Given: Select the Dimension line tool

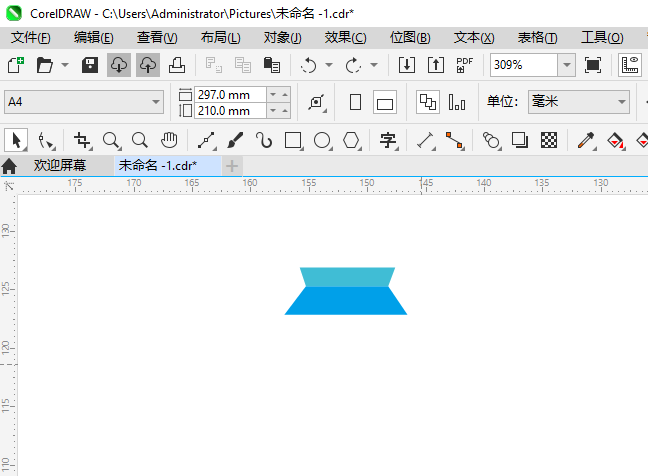Looking at the screenshot, I should [425, 140].
